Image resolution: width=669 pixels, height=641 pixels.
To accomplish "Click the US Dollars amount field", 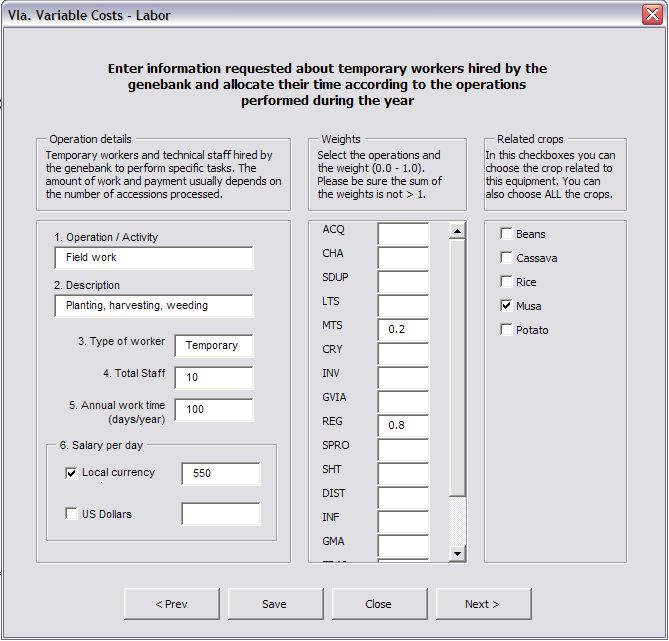I will click(x=220, y=514).
